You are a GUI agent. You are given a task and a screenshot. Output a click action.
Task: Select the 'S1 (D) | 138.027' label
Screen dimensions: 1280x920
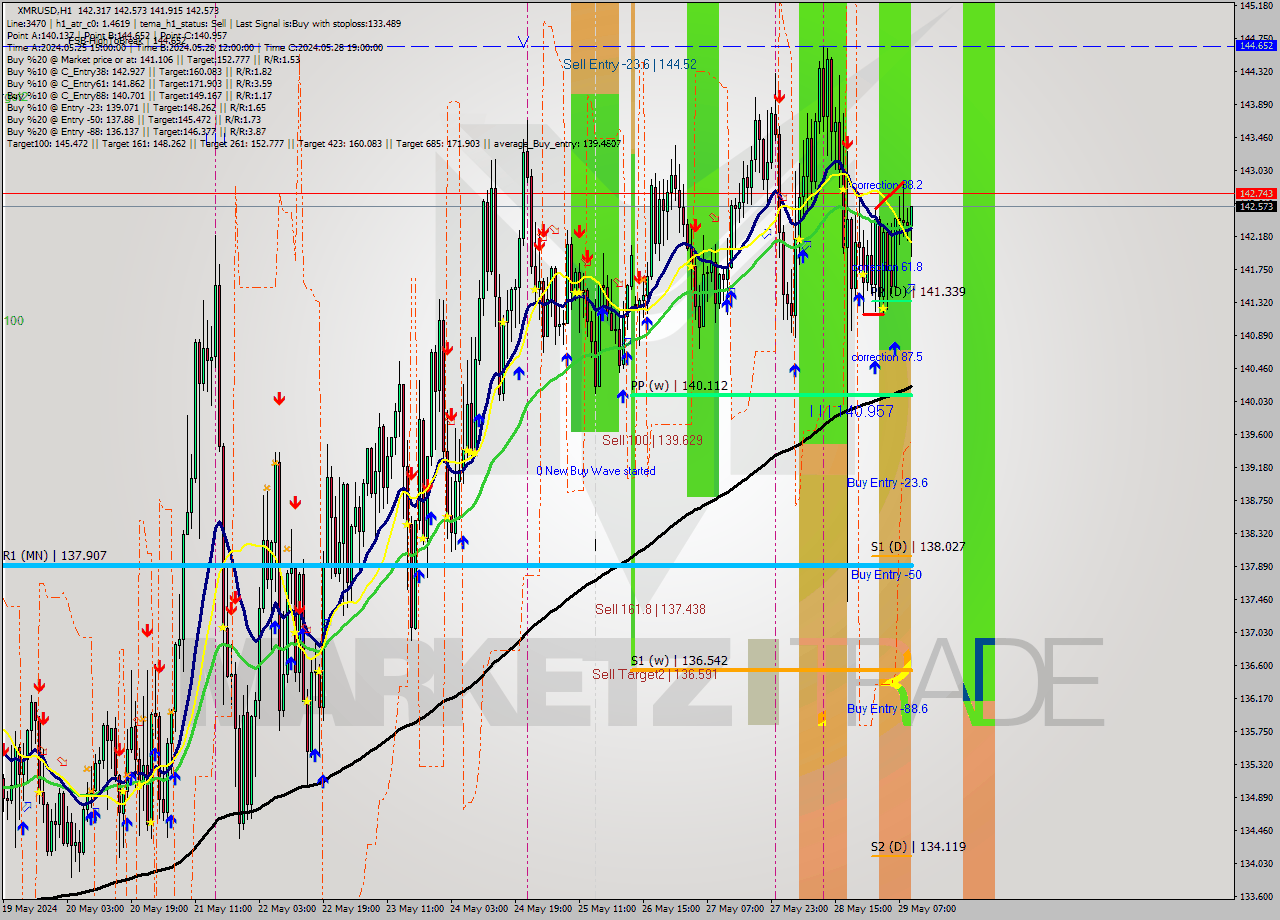pos(917,547)
